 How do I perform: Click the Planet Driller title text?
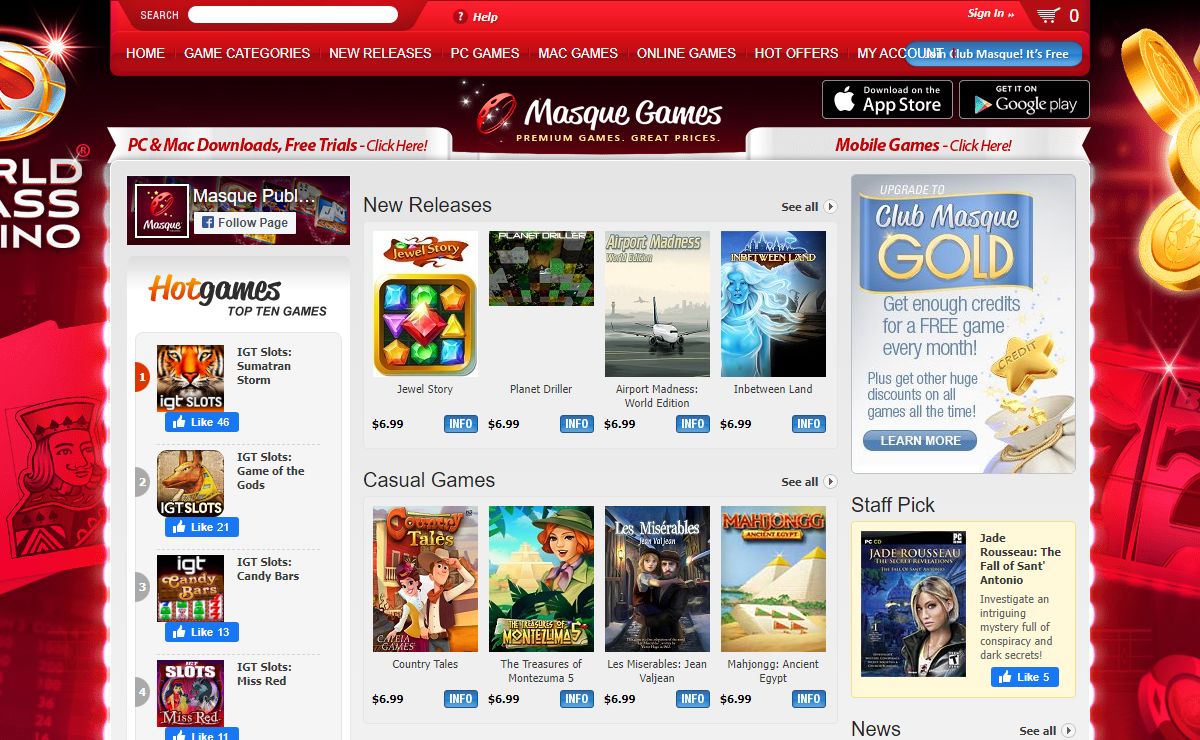pyautogui.click(x=541, y=389)
